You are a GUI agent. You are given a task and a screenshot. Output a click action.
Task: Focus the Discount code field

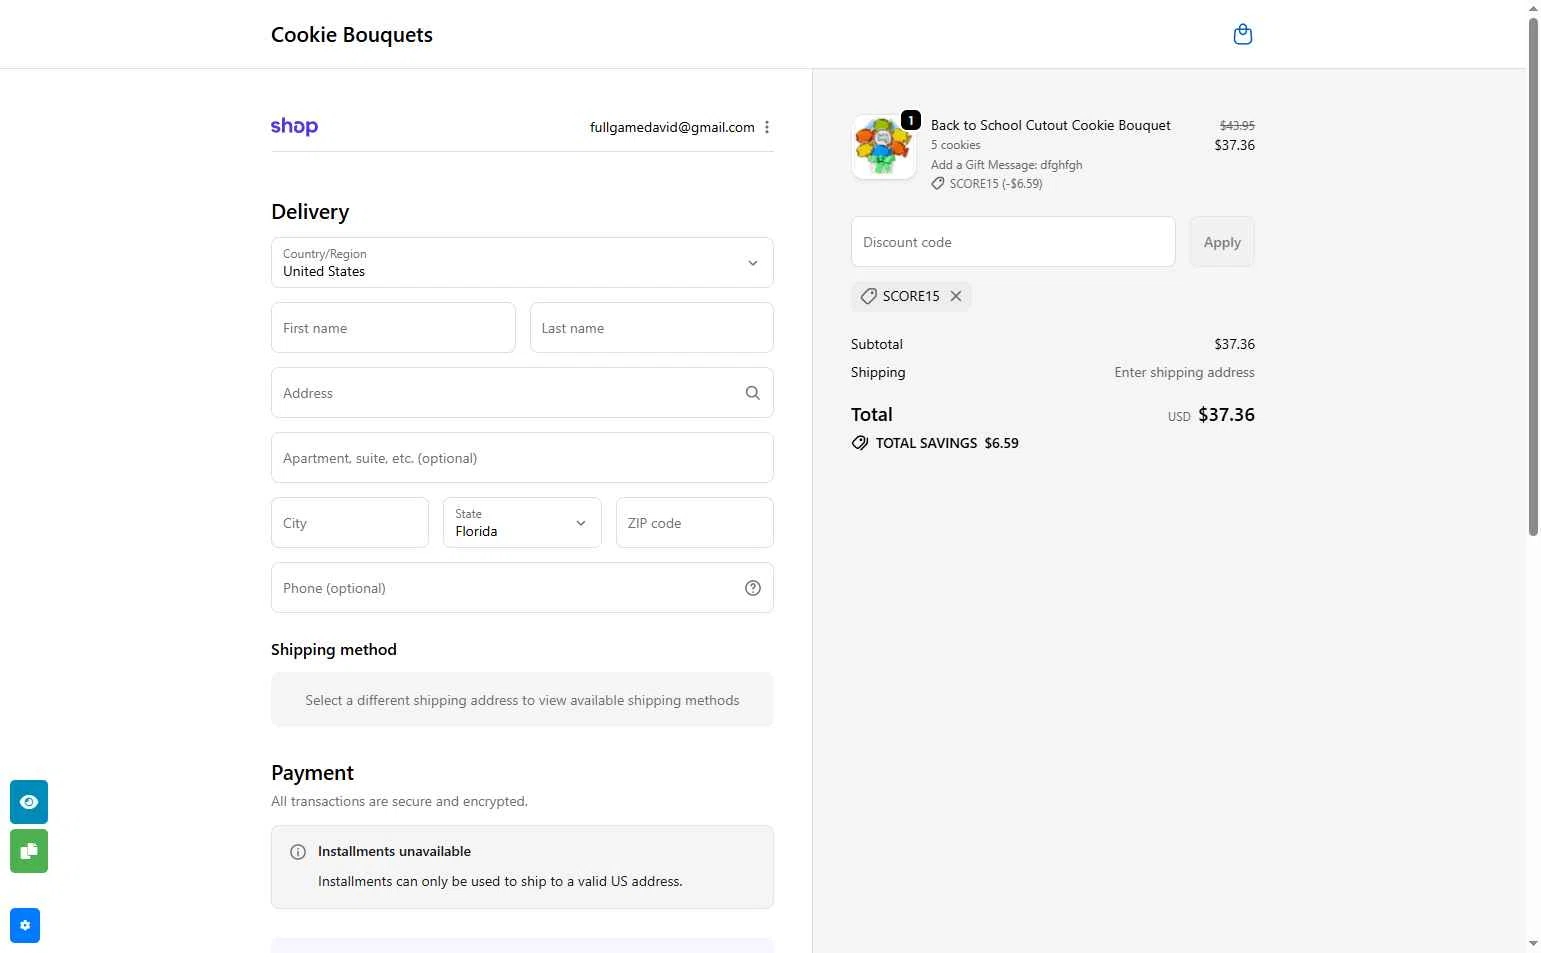[x=1013, y=242]
